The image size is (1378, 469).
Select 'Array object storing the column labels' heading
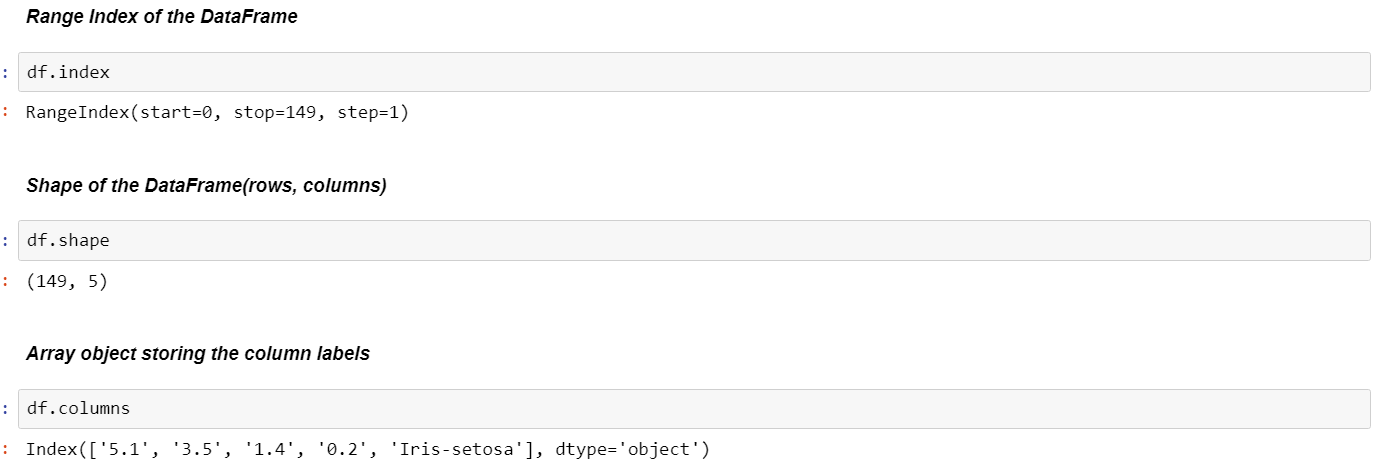[x=197, y=354]
